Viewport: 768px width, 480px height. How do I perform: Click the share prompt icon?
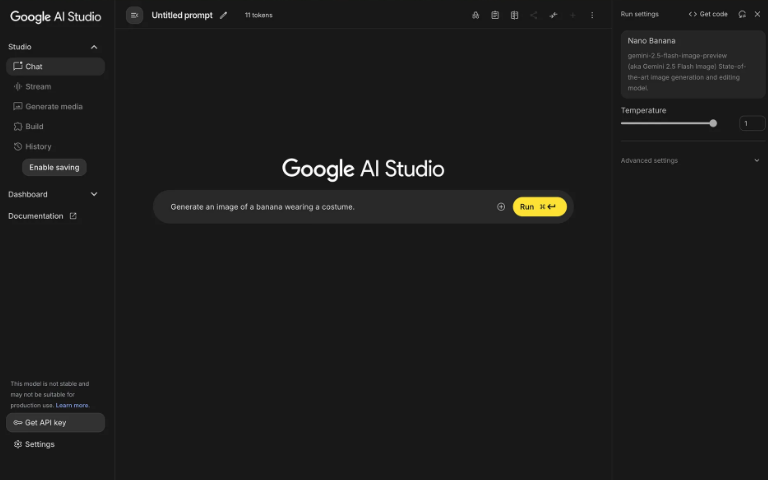tap(533, 15)
